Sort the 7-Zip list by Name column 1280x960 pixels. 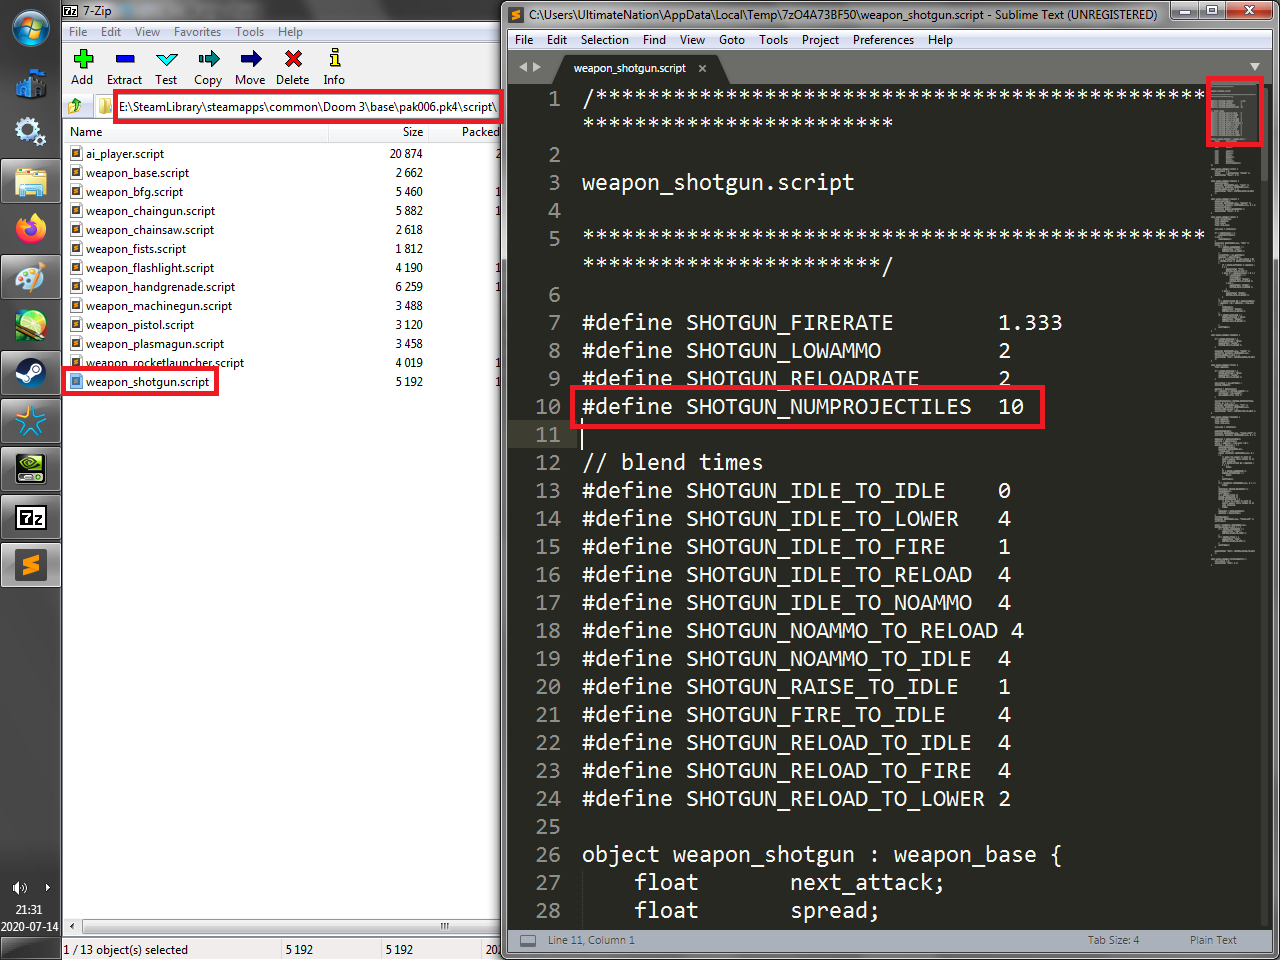point(196,131)
